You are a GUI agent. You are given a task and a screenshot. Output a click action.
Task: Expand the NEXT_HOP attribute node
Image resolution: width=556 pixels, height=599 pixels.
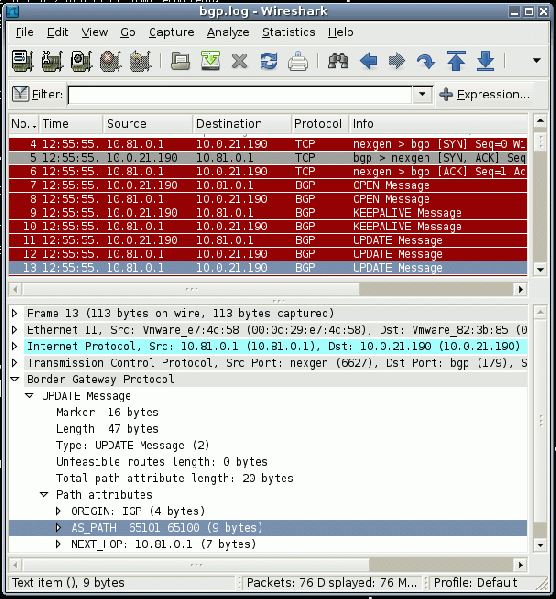click(58, 544)
